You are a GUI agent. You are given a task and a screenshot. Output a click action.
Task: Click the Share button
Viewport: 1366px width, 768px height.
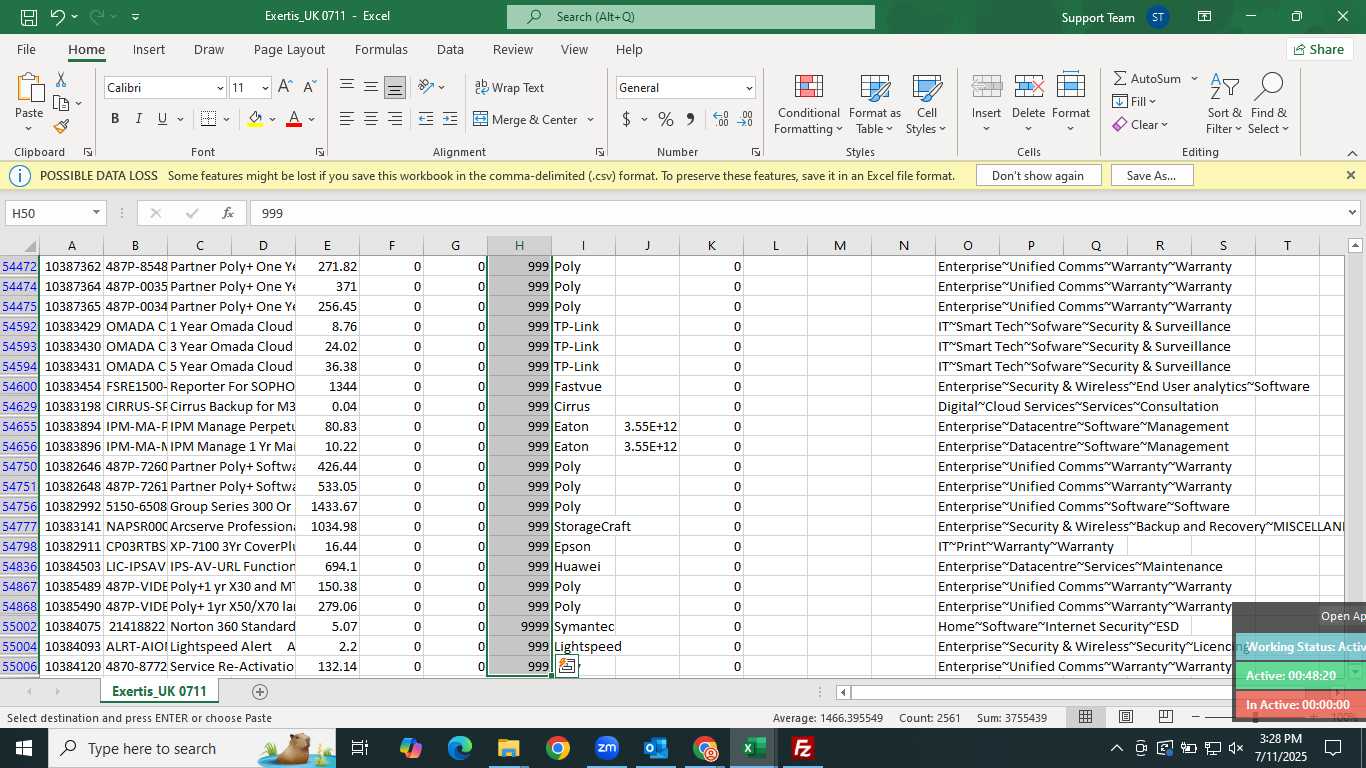pyautogui.click(x=1319, y=49)
